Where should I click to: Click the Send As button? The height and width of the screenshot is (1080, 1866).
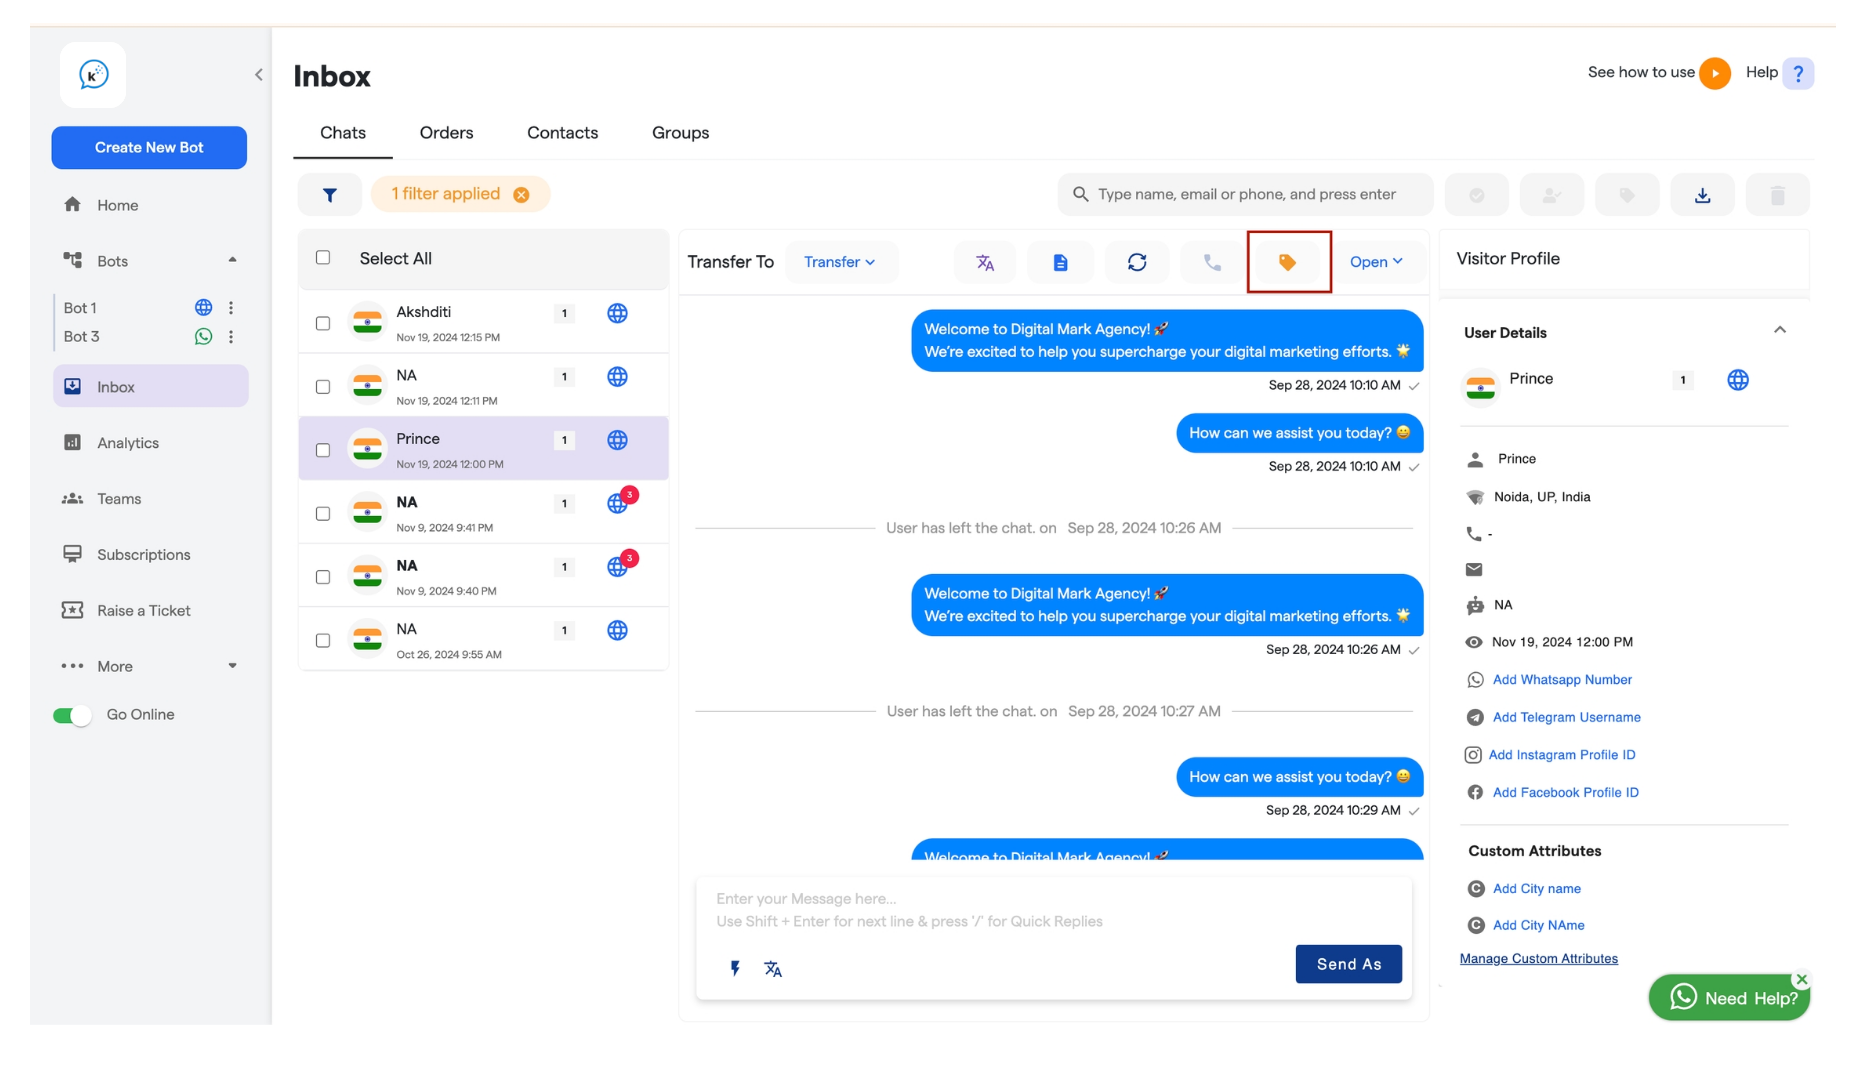click(1348, 964)
